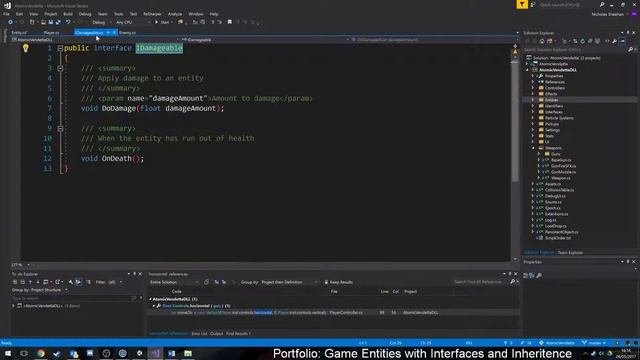Select the AtomicVendettaDLL project node
This screenshot has height=360, width=640.
click(x=557, y=70)
